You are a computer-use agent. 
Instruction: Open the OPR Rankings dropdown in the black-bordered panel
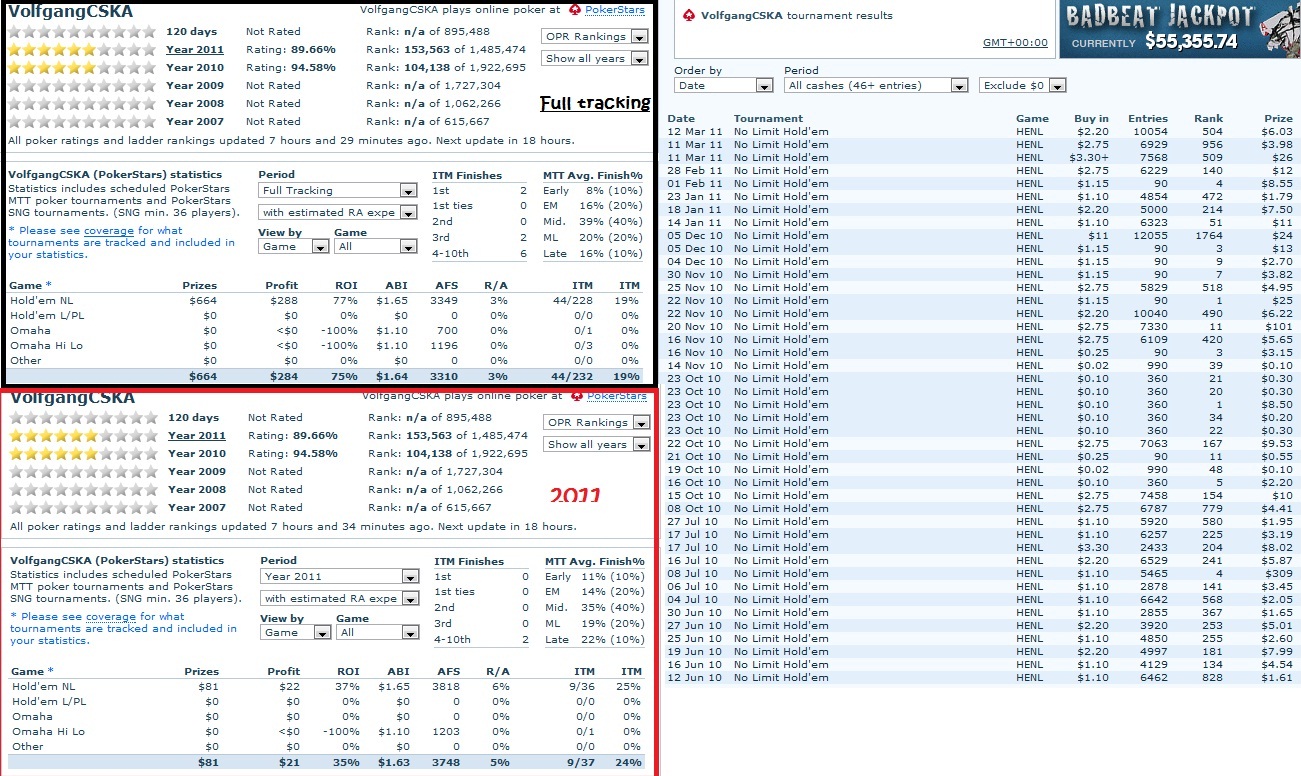coord(595,37)
